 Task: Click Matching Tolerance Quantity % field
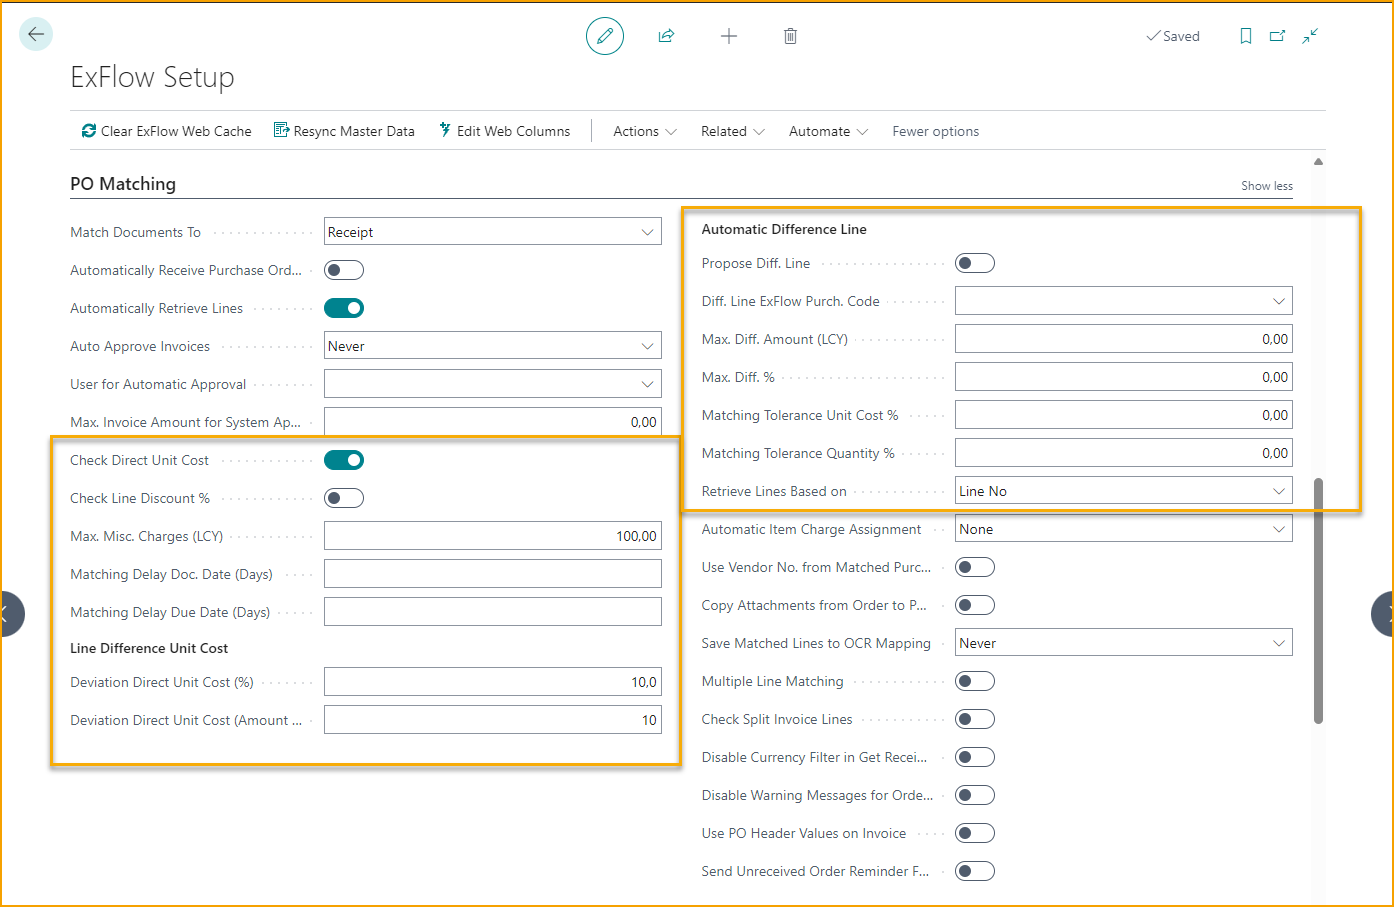[1124, 453]
